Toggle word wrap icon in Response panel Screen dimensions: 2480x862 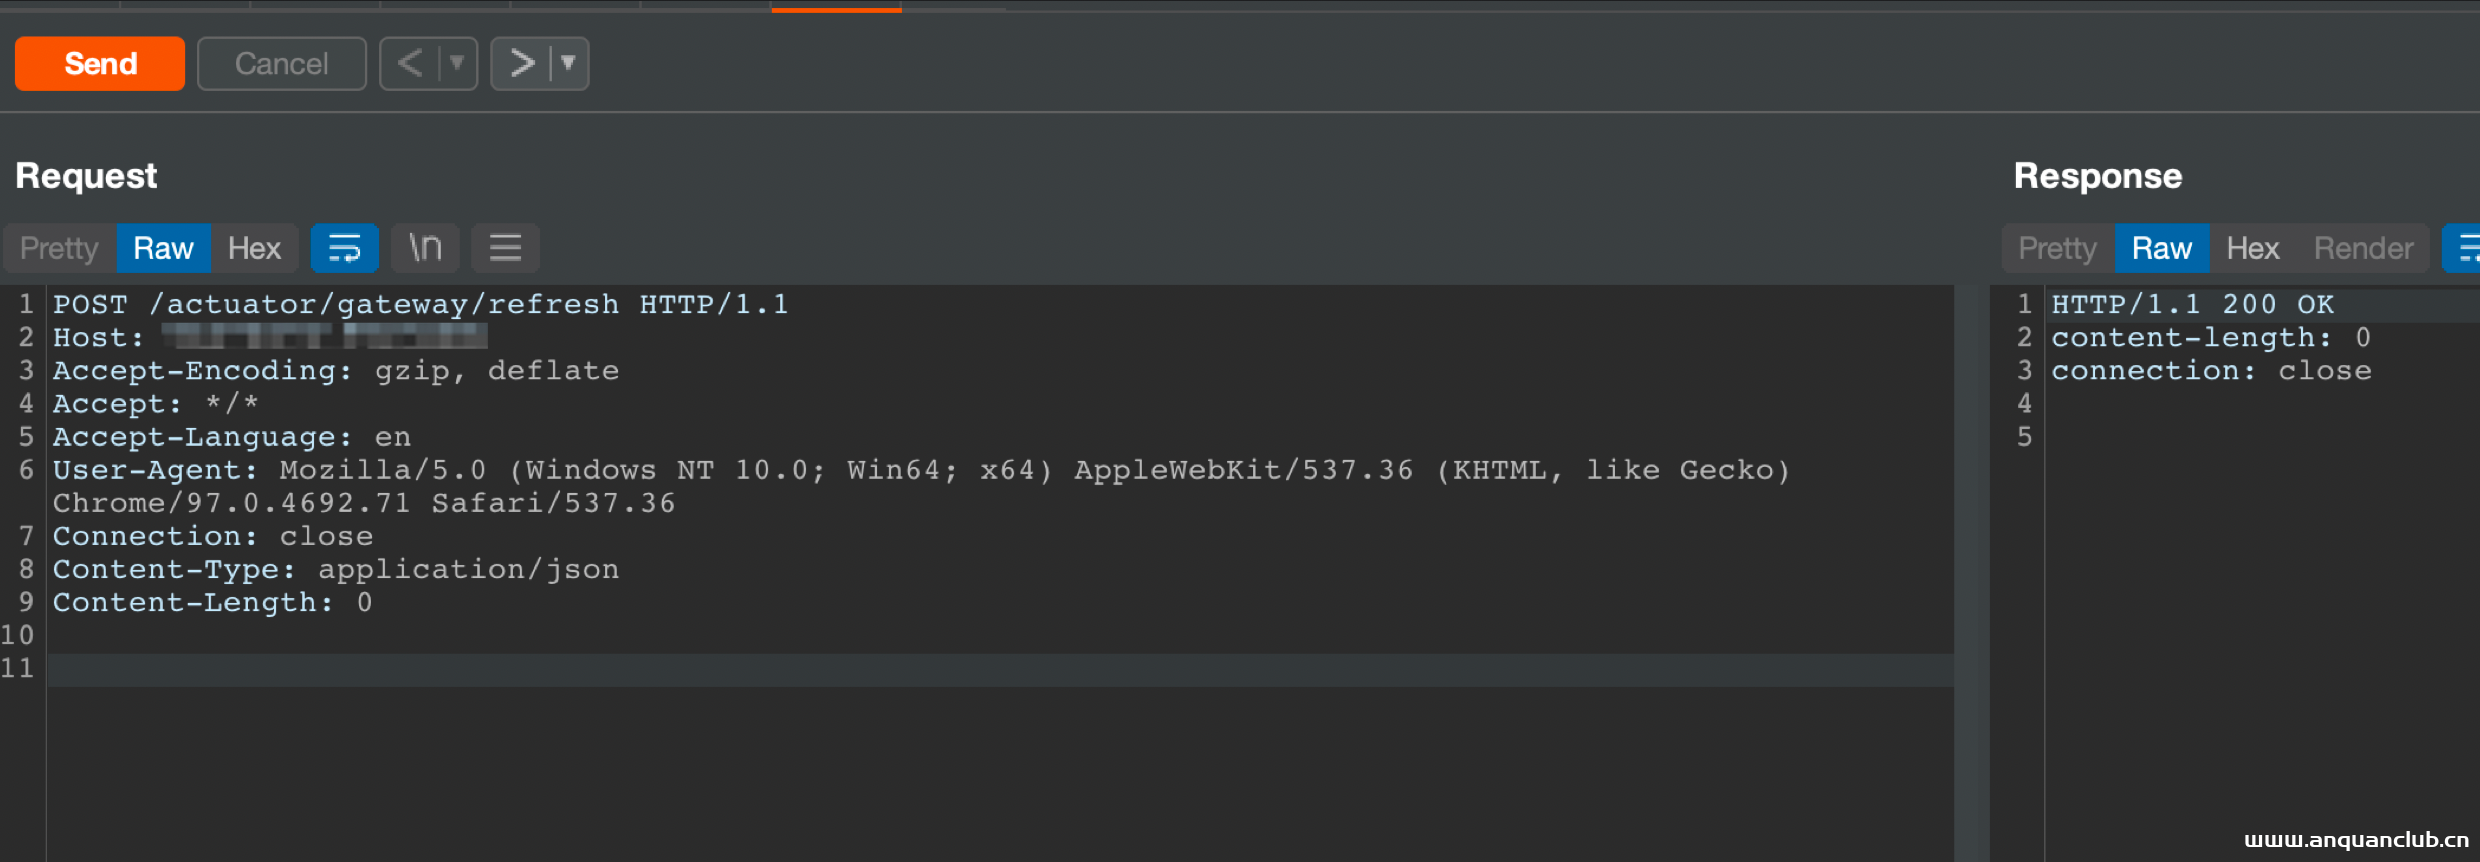tap(2466, 248)
